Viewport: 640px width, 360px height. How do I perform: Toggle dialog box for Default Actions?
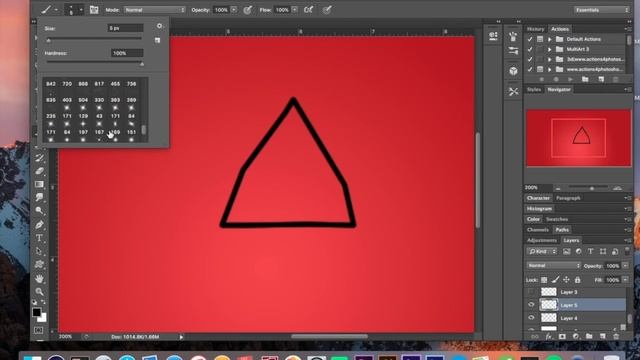(x=540, y=39)
